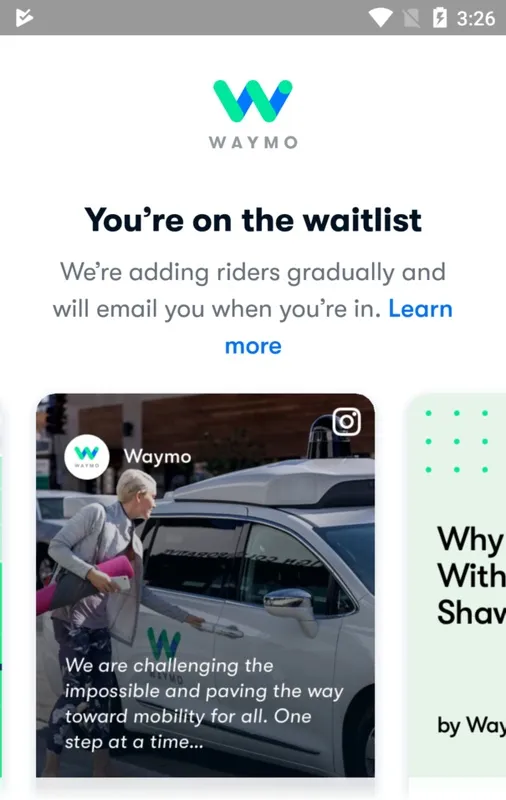The width and height of the screenshot is (506, 800).
Task: Tap the Waymo account name on the card
Action: pos(158,456)
